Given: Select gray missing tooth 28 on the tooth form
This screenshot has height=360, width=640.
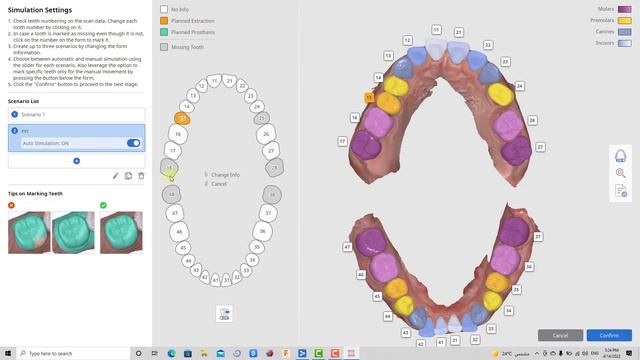Looking at the screenshot, I should point(275,167).
